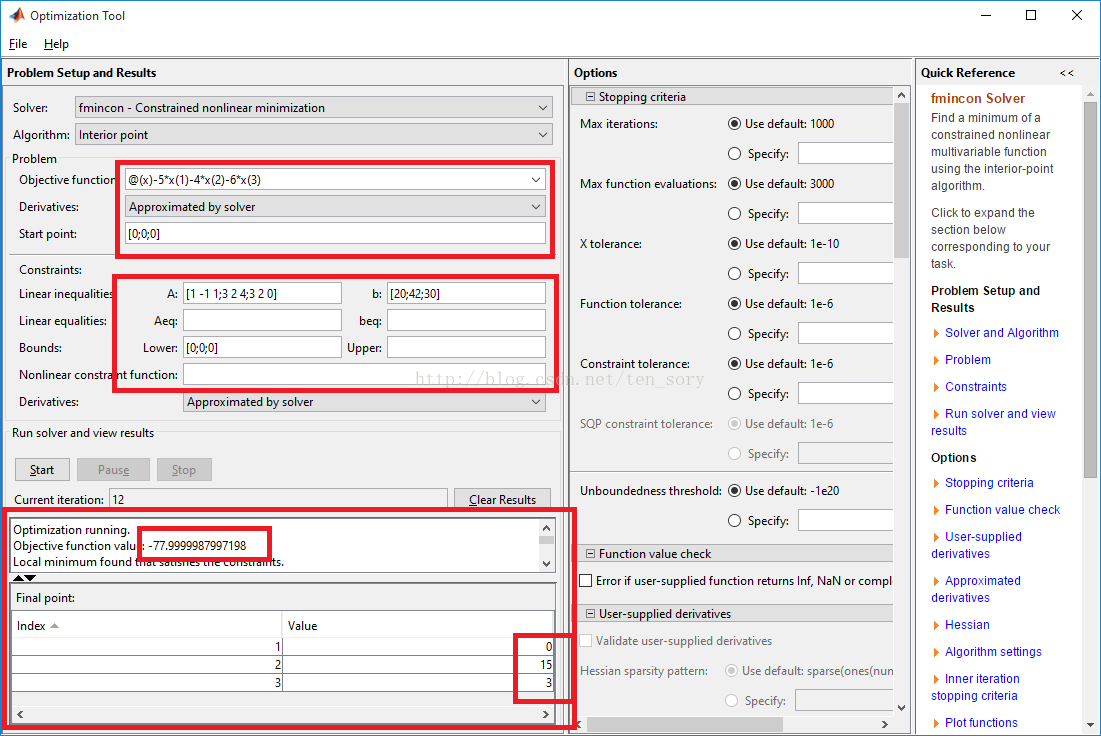Click the Start button
1101x736 pixels.
click(x=42, y=470)
